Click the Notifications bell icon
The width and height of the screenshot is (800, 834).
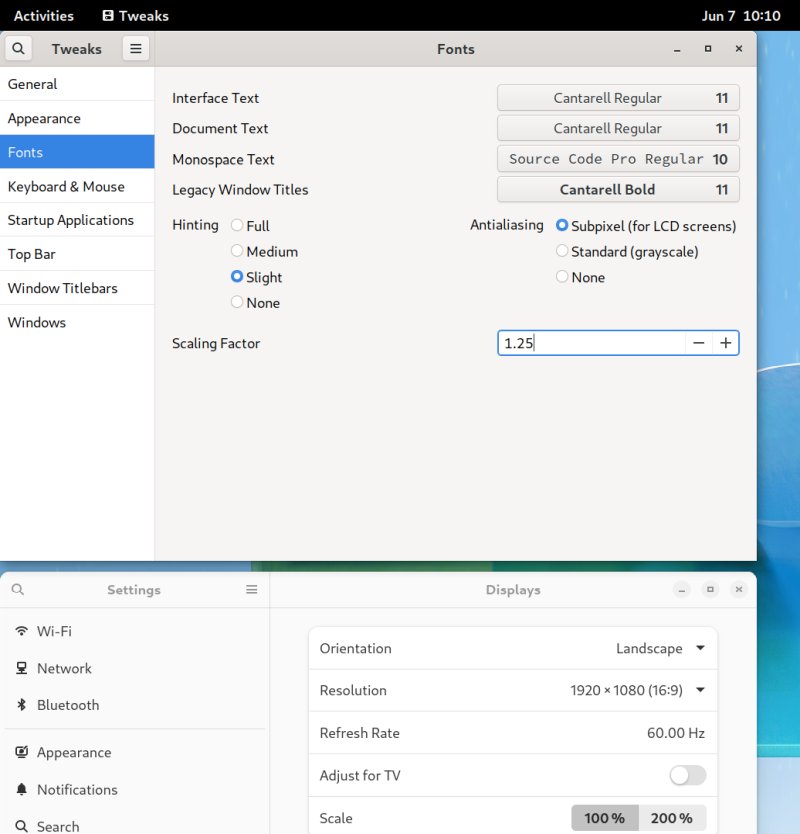click(21, 789)
